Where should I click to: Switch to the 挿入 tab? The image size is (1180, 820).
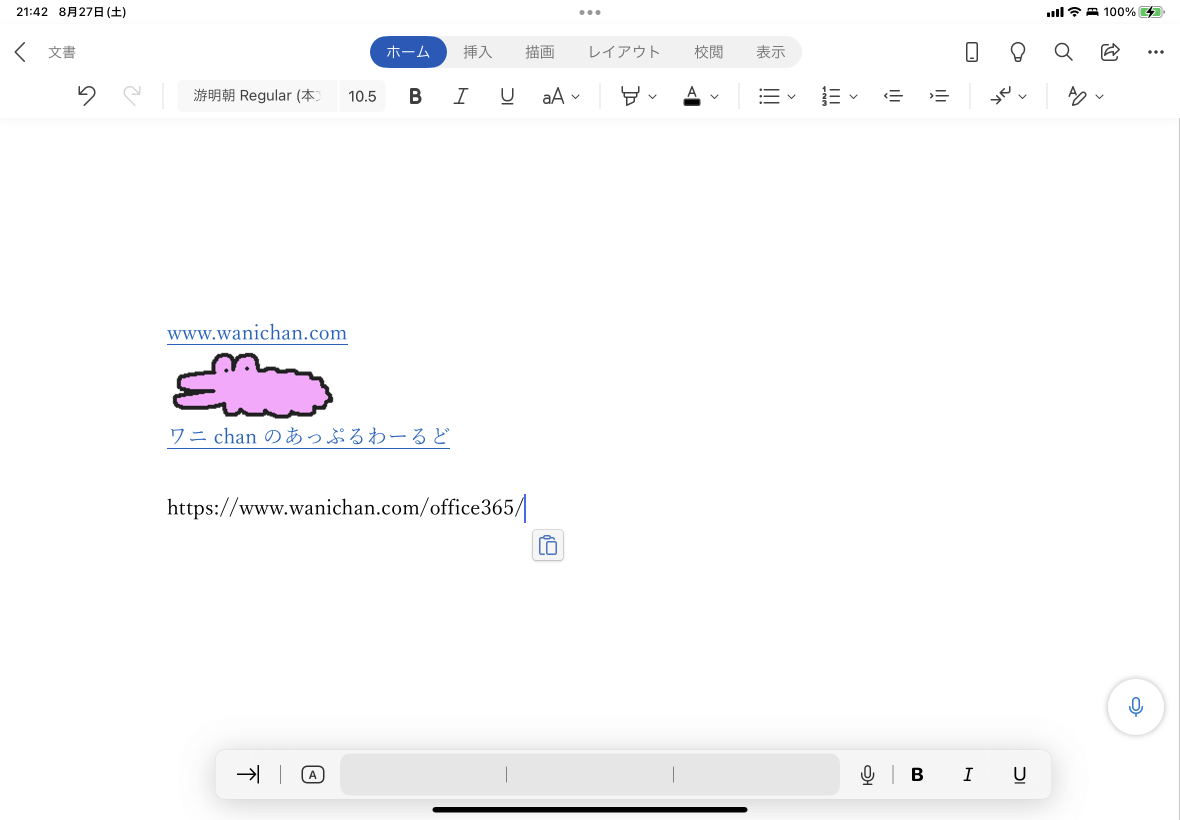(x=477, y=52)
